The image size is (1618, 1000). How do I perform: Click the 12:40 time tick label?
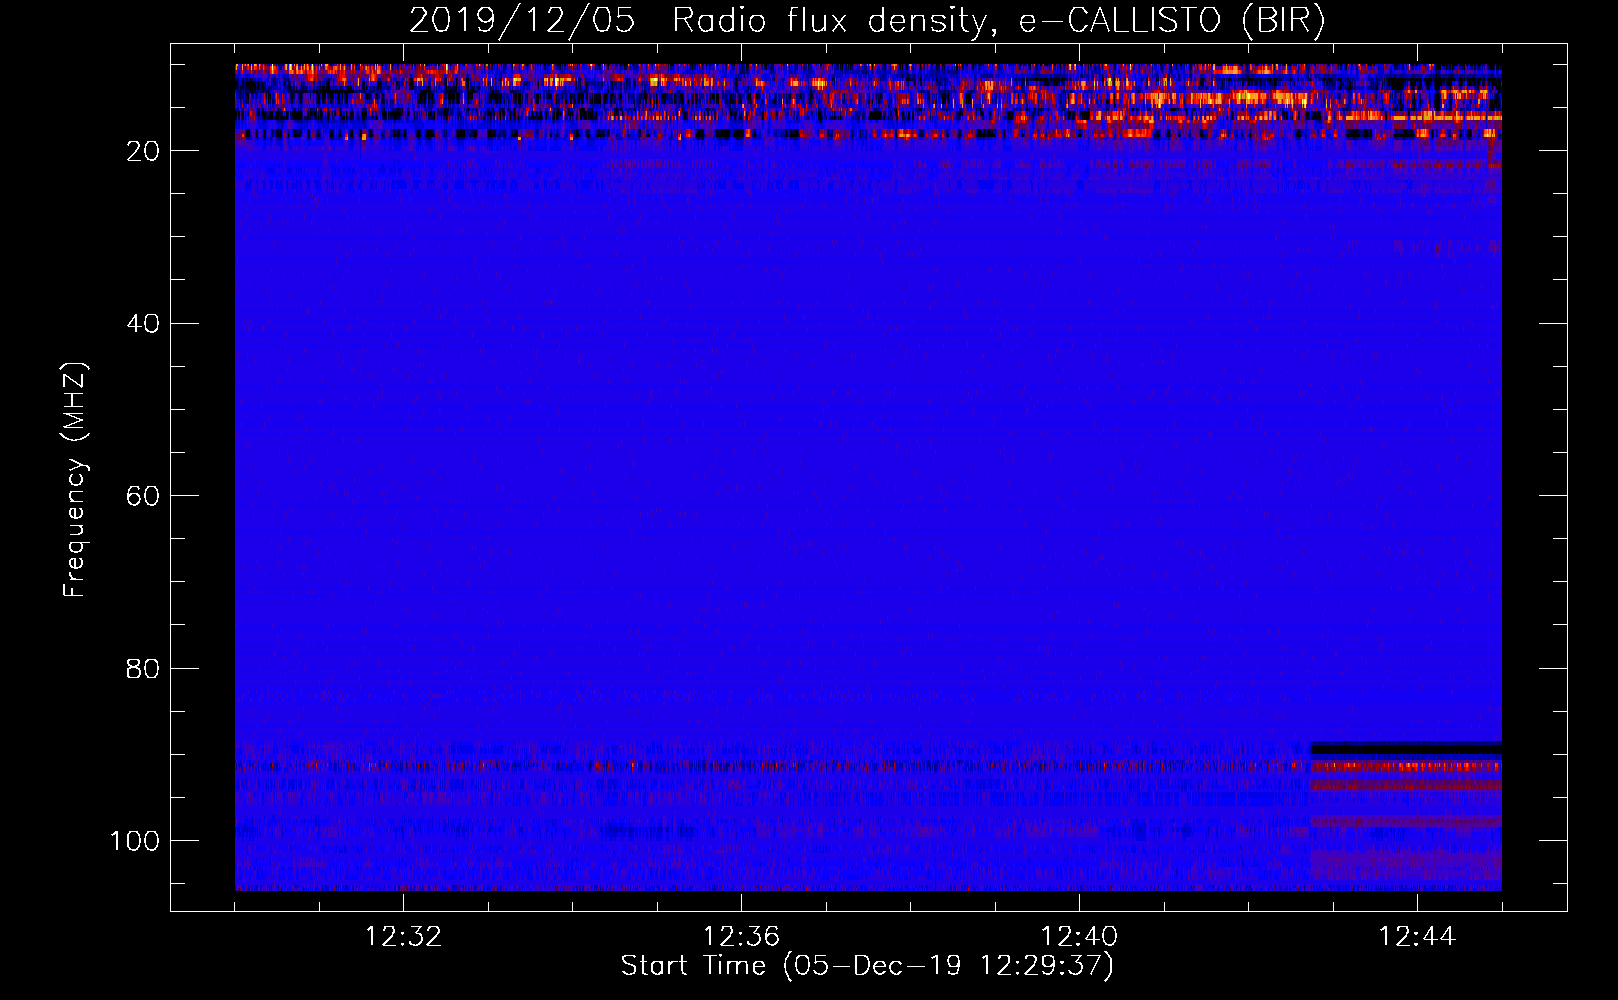pos(1079,937)
